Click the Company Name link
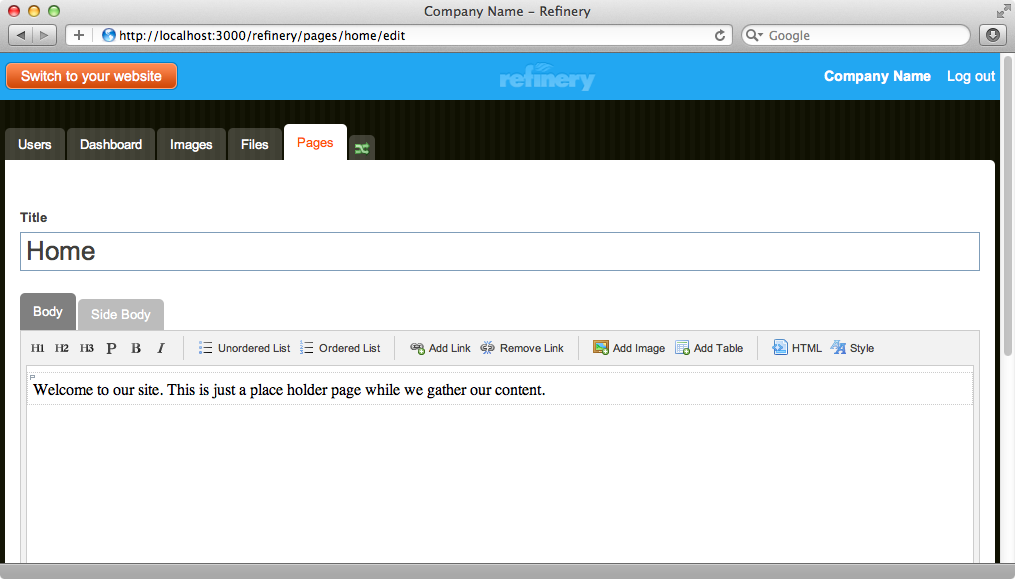The image size is (1015, 579). tap(877, 76)
